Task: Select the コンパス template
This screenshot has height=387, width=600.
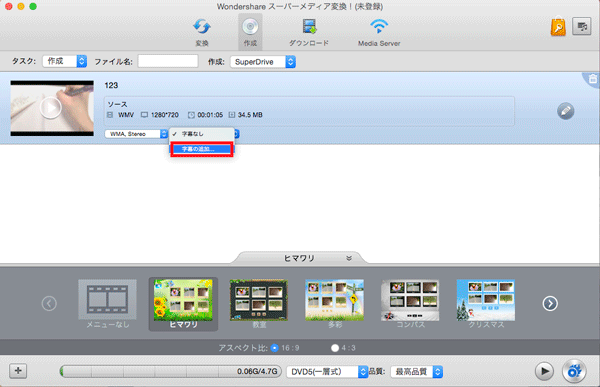Action: point(410,304)
